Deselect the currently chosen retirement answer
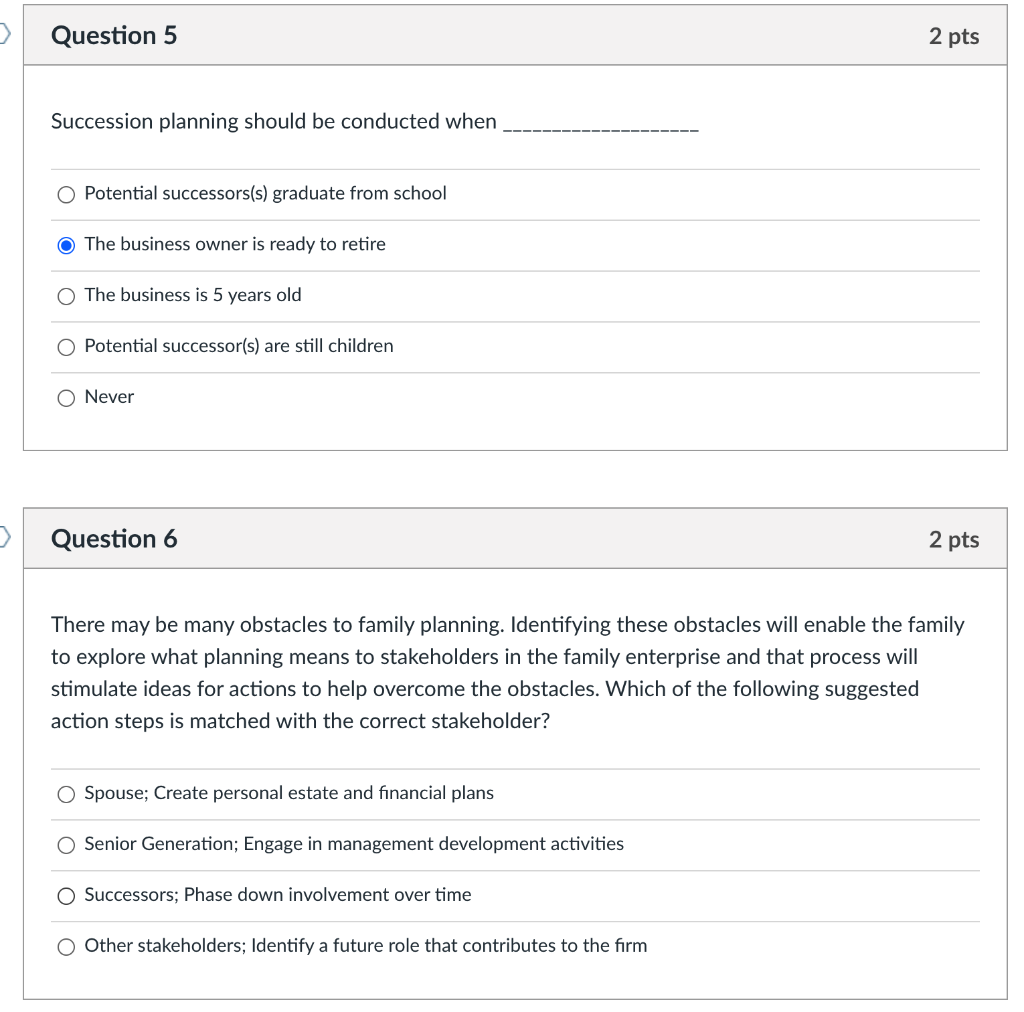 pos(66,245)
